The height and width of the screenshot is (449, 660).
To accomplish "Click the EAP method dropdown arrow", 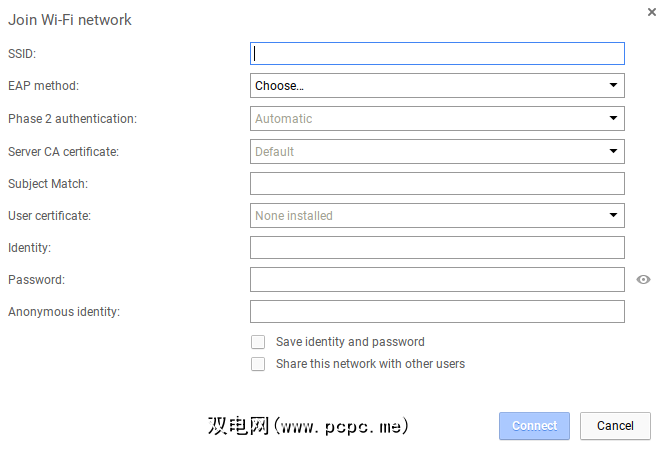I will pos(614,86).
